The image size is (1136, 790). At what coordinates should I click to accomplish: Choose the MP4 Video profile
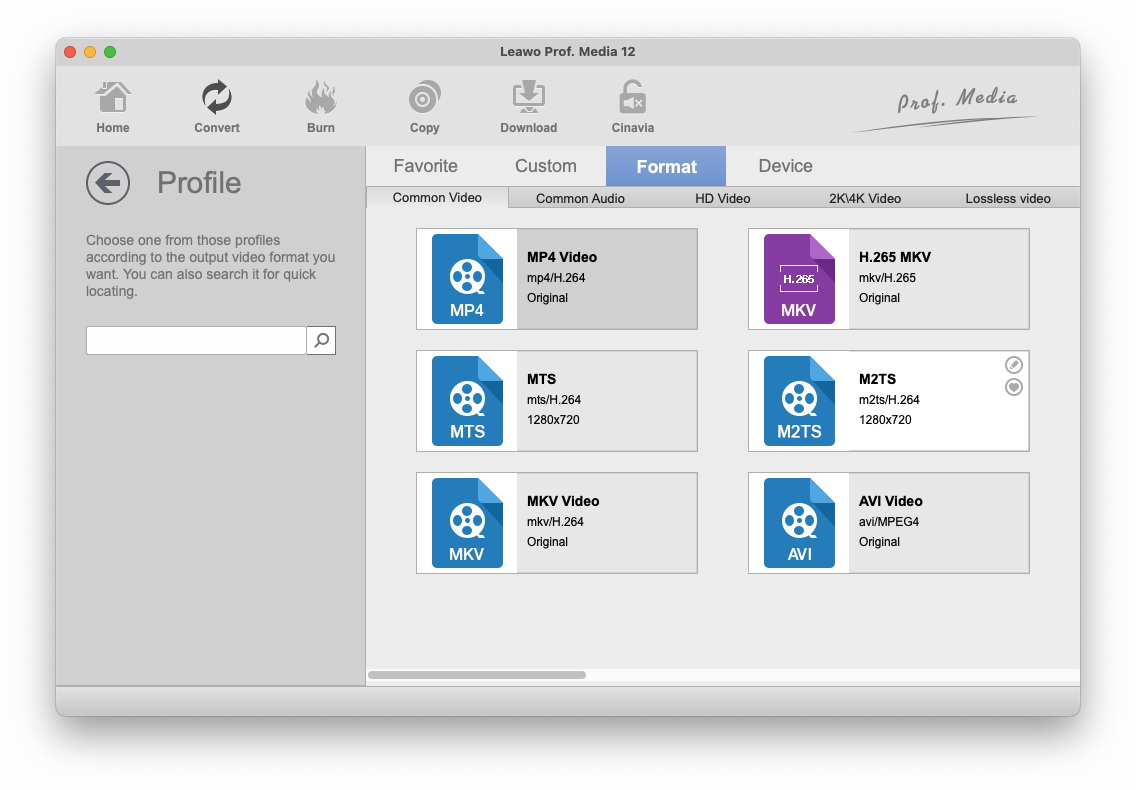tap(557, 279)
